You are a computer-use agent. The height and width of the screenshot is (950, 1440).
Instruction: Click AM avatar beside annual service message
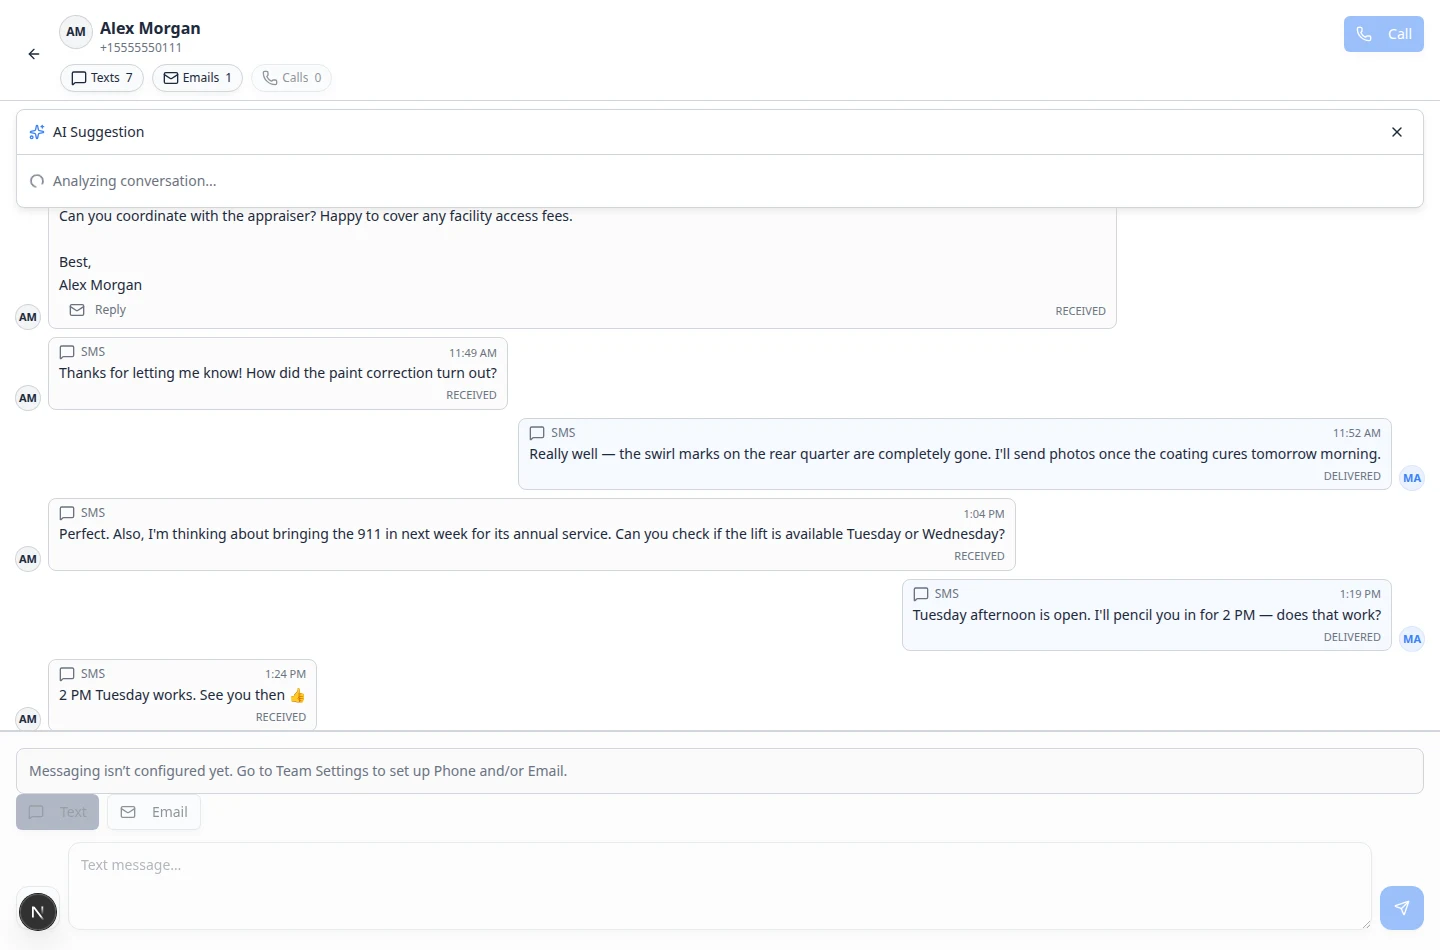(x=28, y=559)
